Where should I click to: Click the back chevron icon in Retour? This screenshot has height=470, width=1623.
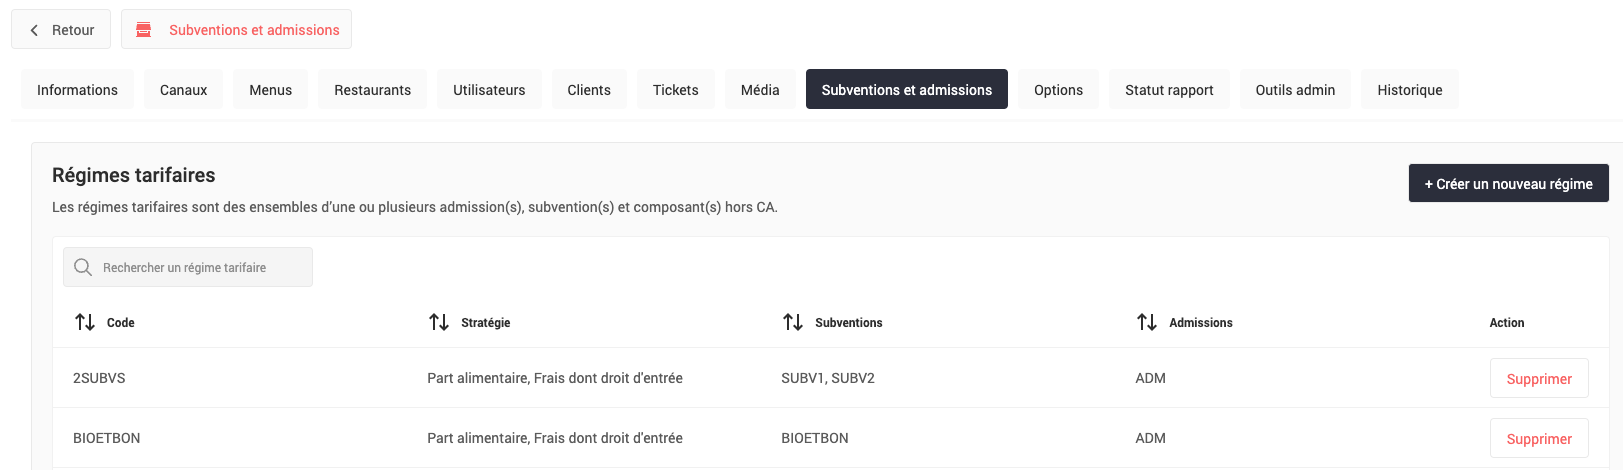pyautogui.click(x=34, y=30)
